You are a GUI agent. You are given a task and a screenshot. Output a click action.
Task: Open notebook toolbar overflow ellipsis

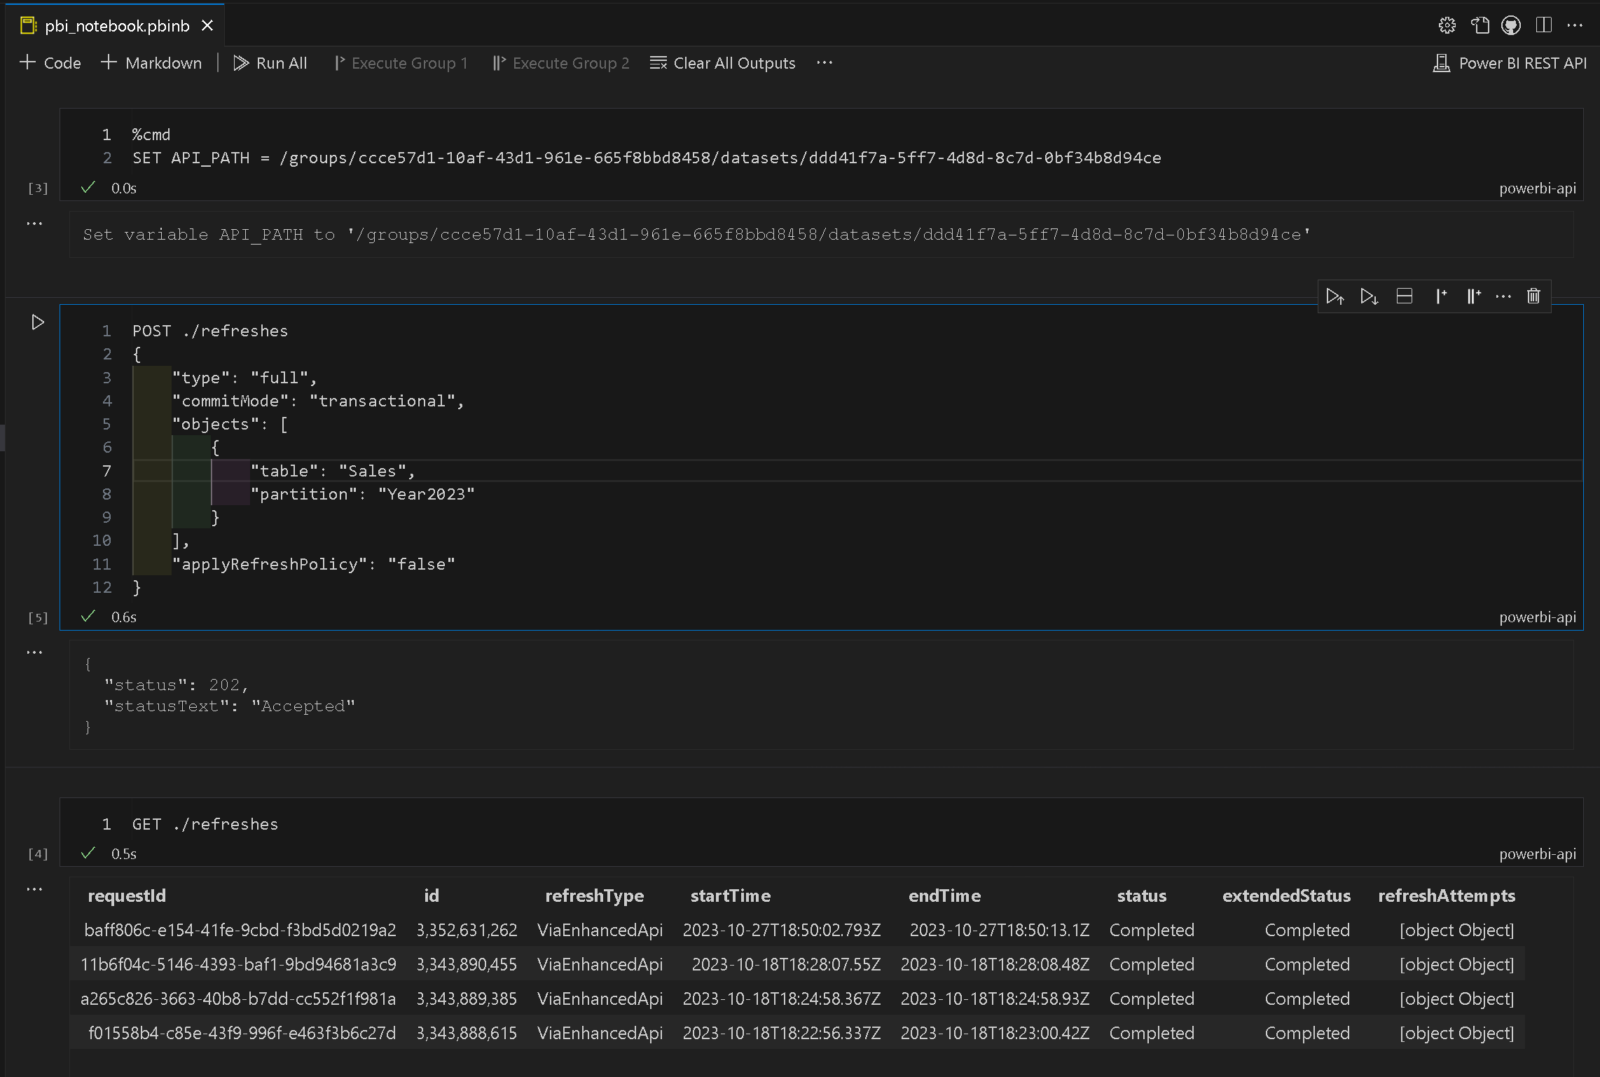(824, 63)
